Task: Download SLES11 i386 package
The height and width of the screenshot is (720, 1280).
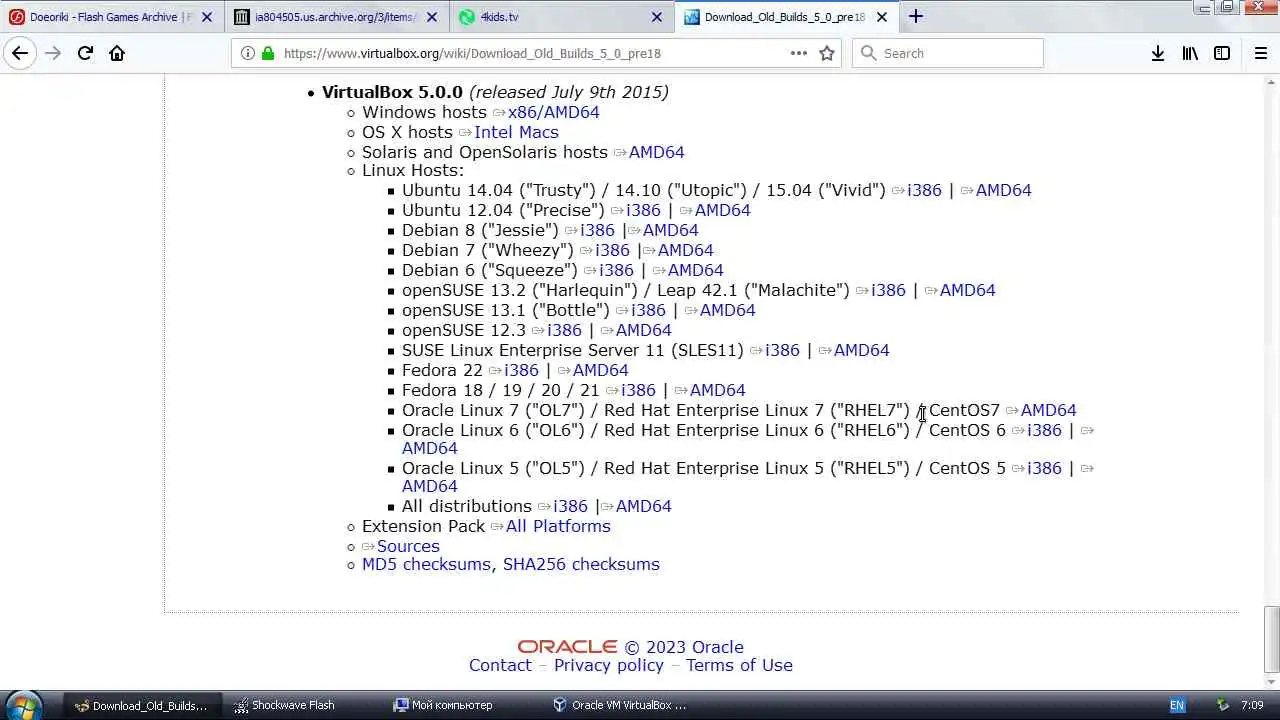Action: [782, 350]
